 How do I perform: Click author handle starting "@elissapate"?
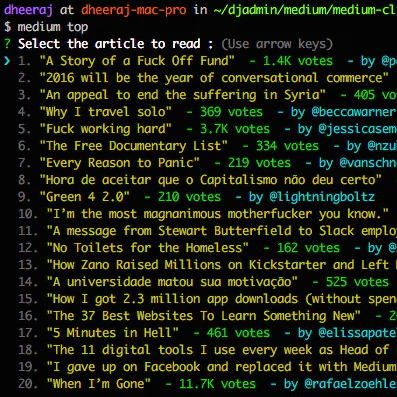(x=358, y=333)
